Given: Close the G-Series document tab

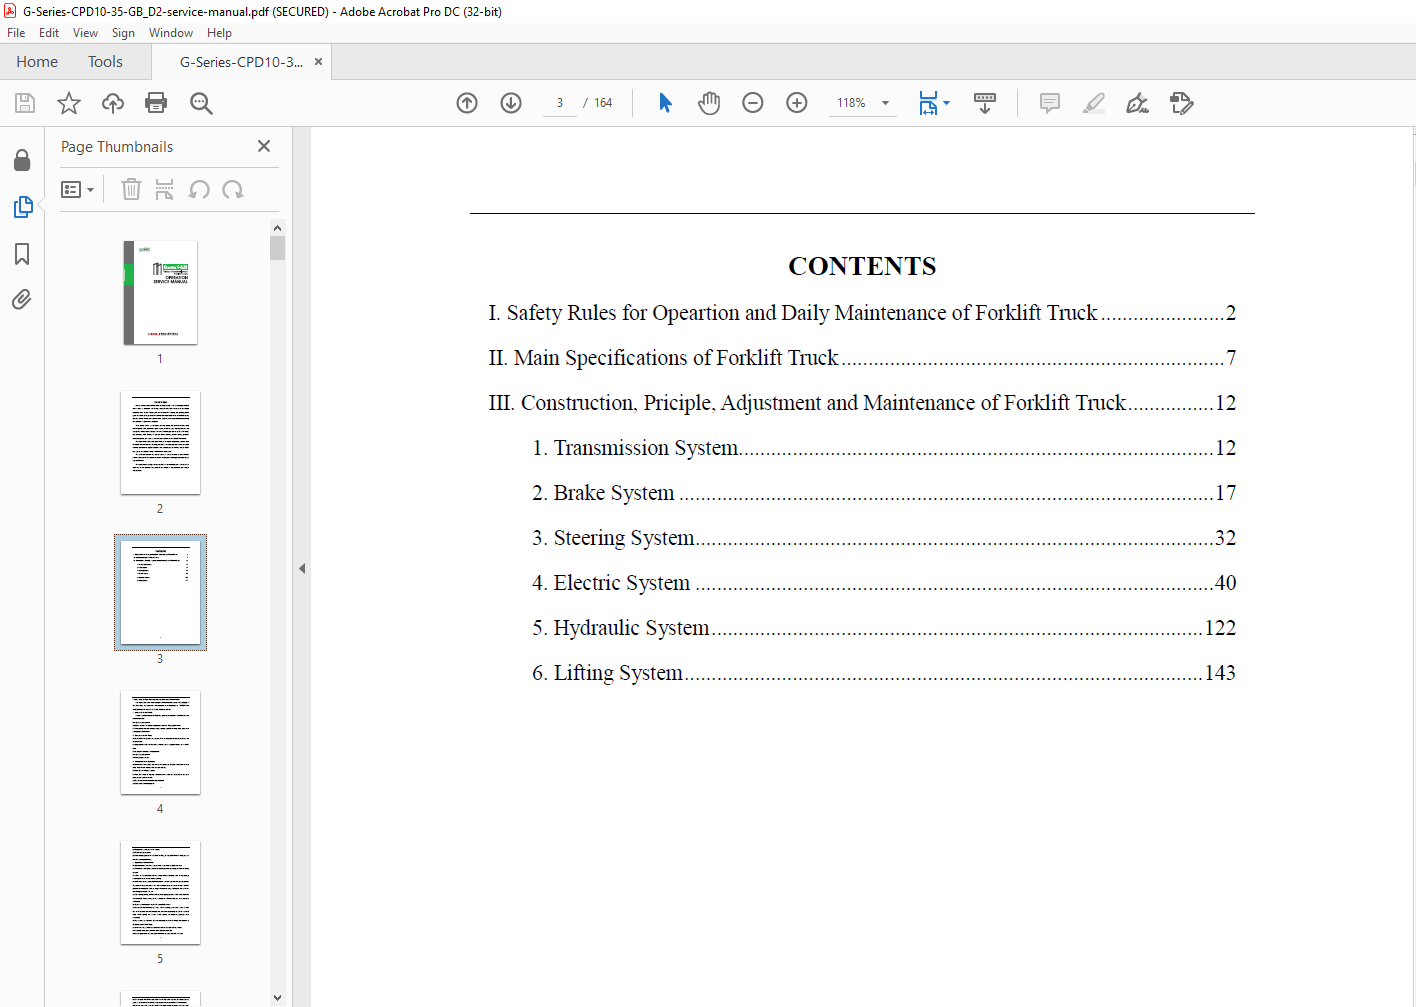Looking at the screenshot, I should pyautogui.click(x=318, y=62).
